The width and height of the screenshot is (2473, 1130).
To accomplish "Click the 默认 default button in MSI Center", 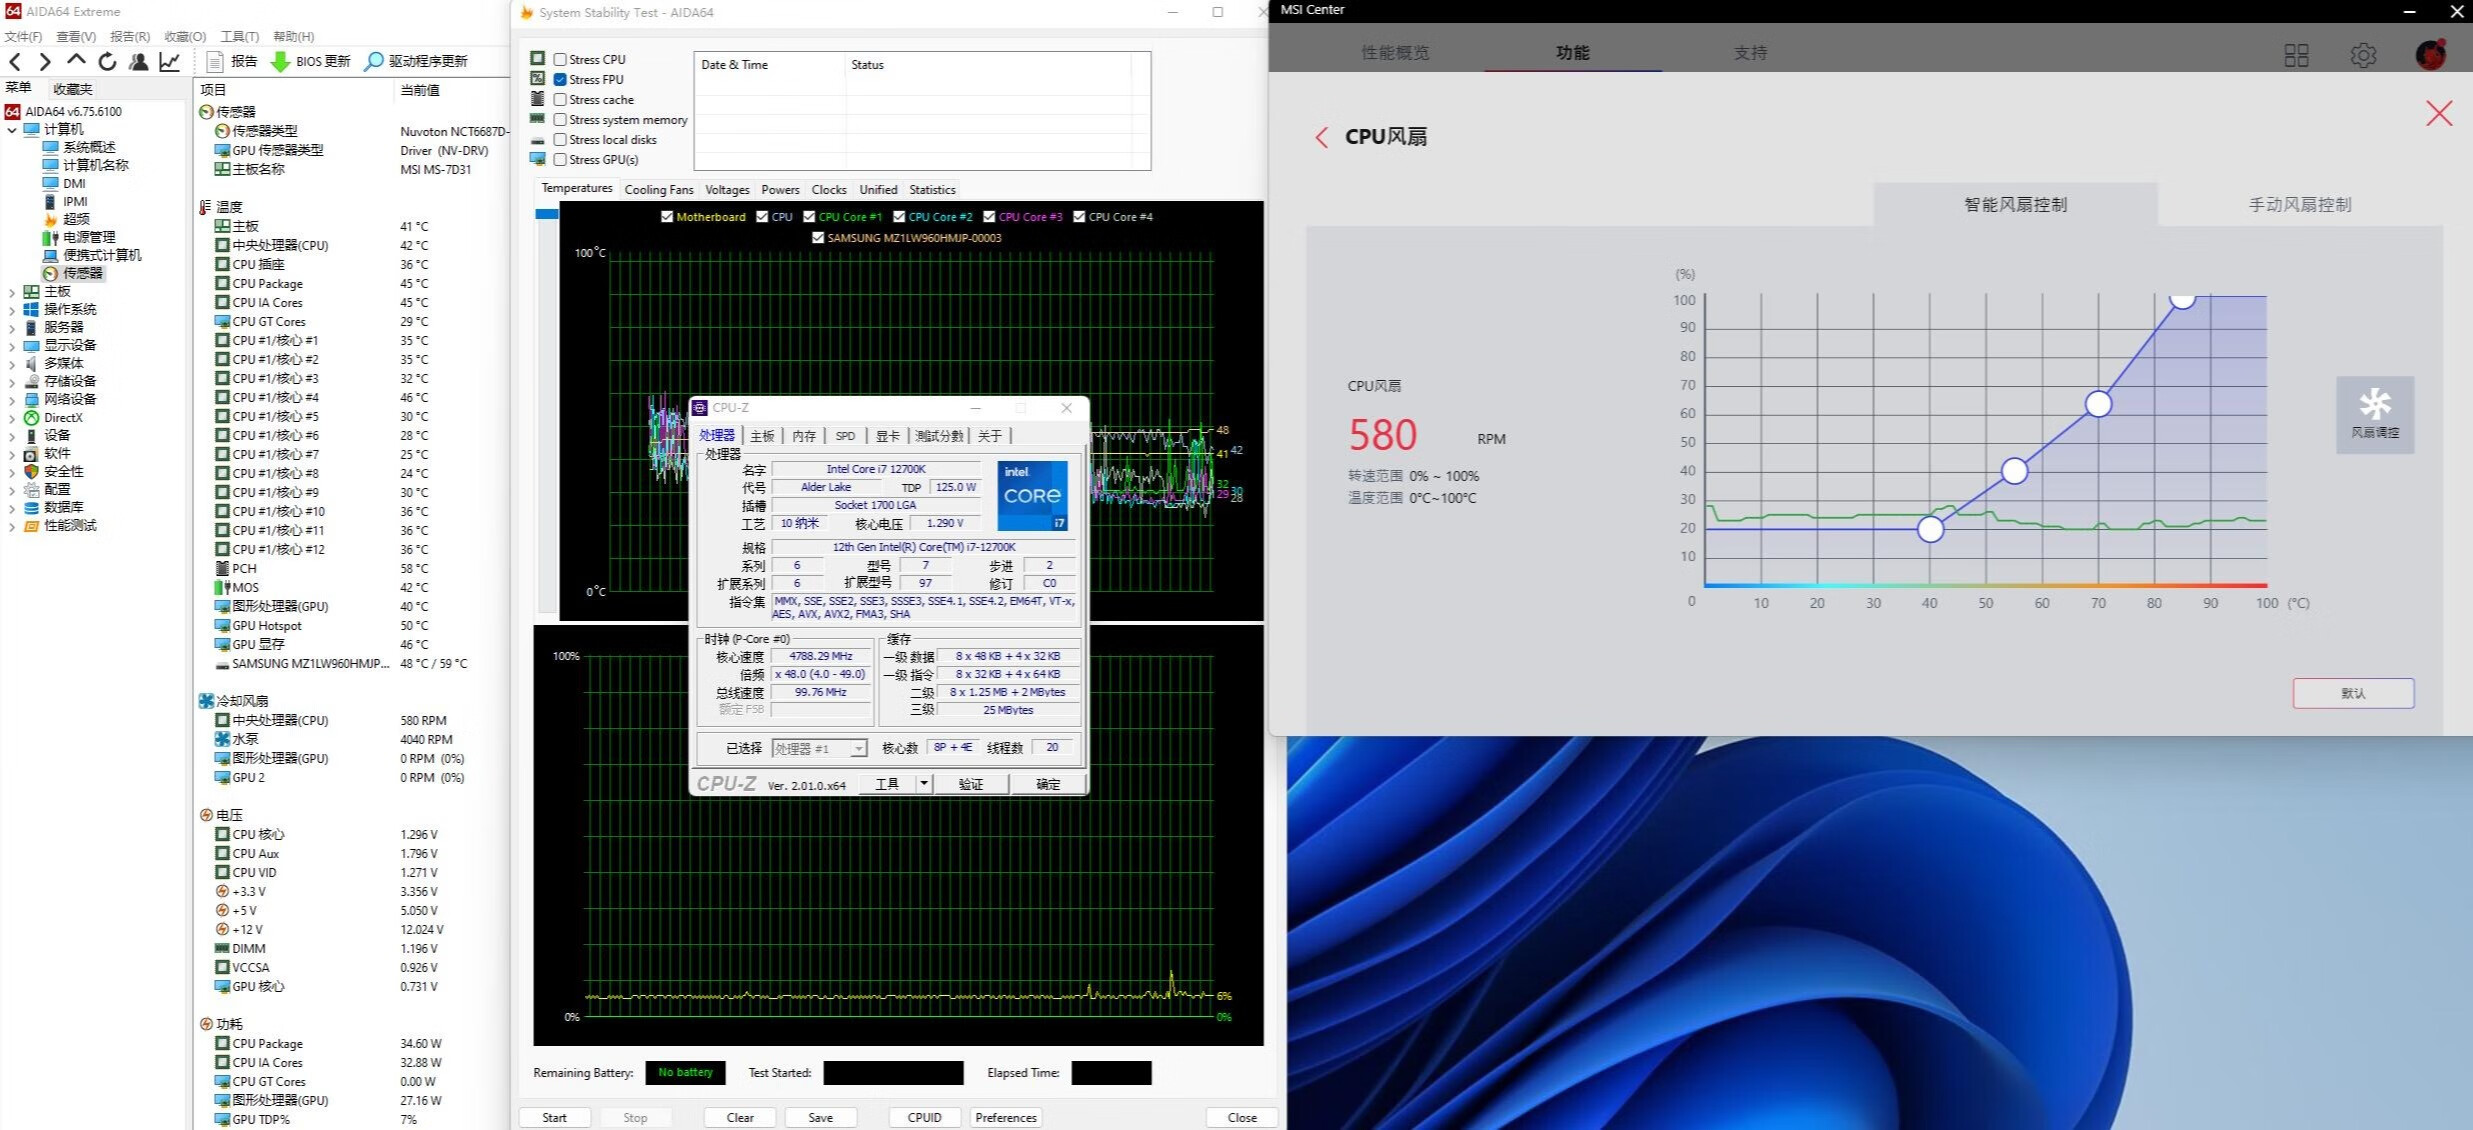I will 2353,693.
